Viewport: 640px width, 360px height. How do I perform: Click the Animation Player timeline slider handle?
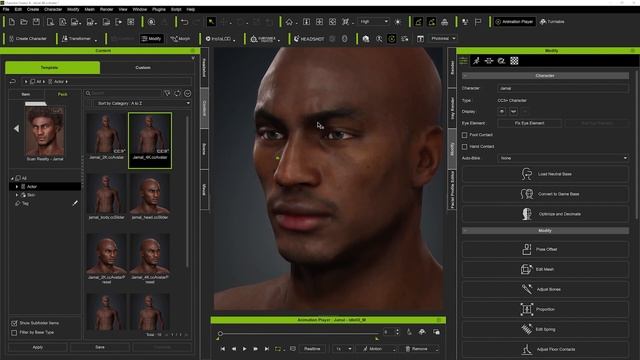click(220, 333)
